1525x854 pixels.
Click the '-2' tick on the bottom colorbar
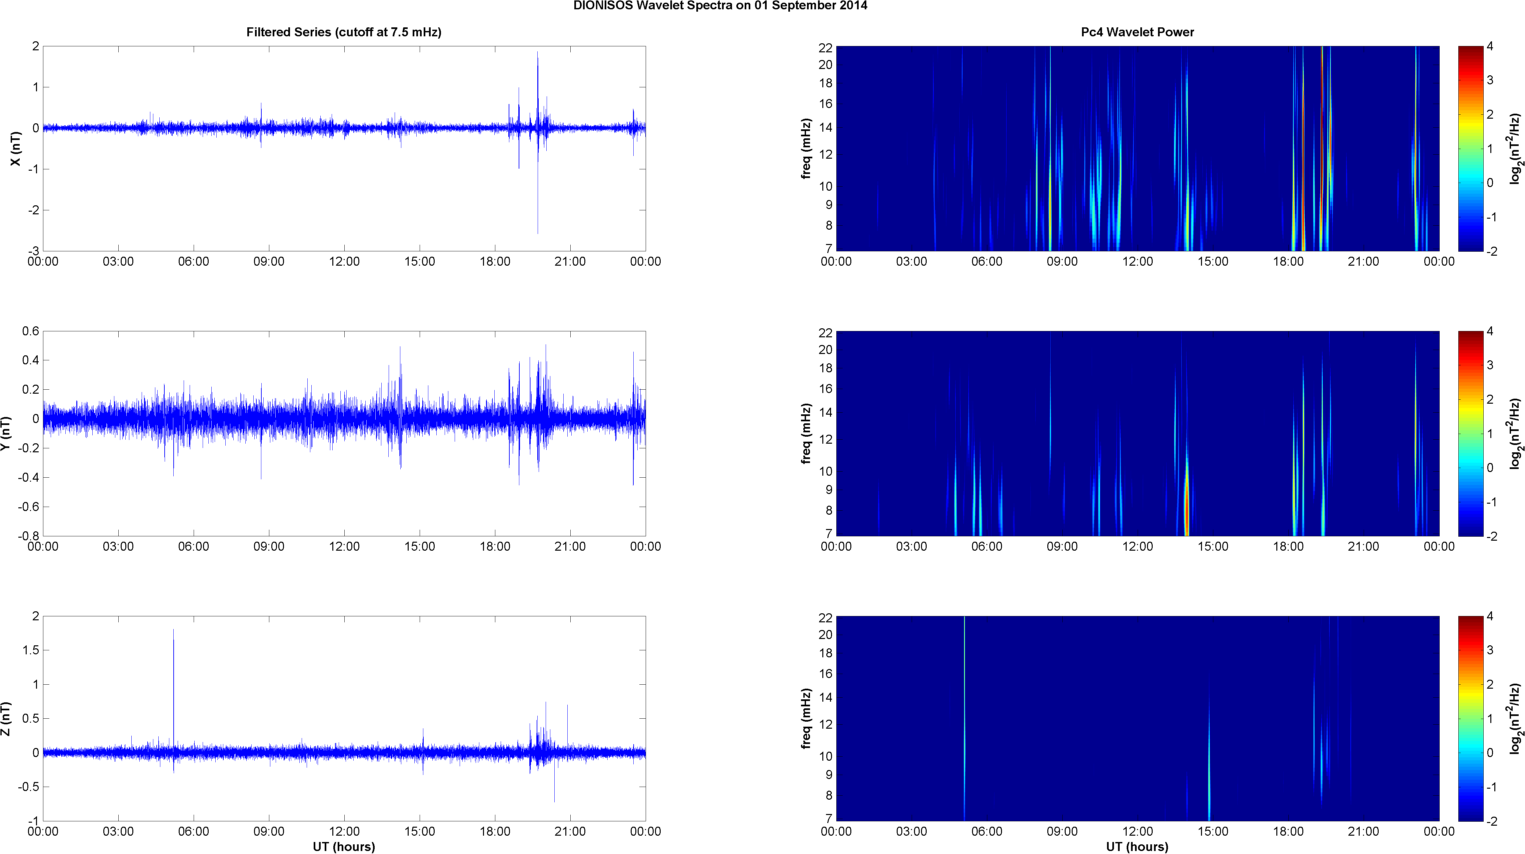pyautogui.click(x=1492, y=821)
